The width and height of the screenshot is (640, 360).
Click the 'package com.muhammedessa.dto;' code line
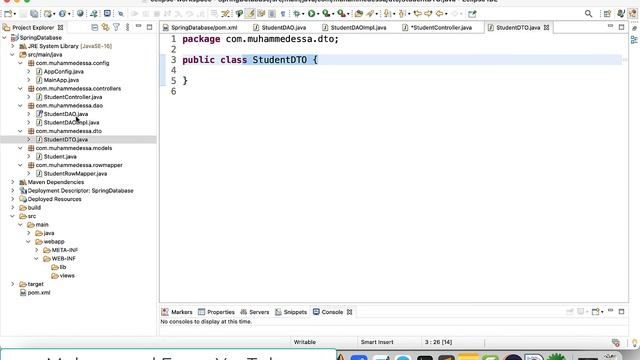tap(260, 39)
